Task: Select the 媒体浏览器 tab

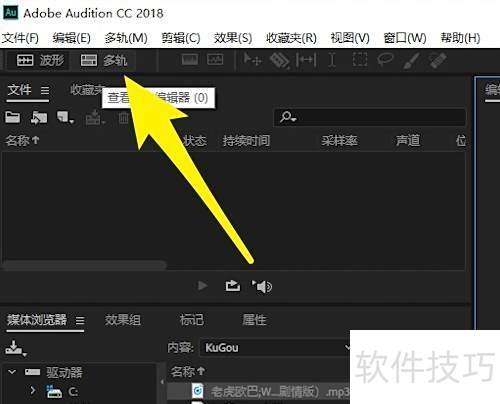Action: pos(37,320)
